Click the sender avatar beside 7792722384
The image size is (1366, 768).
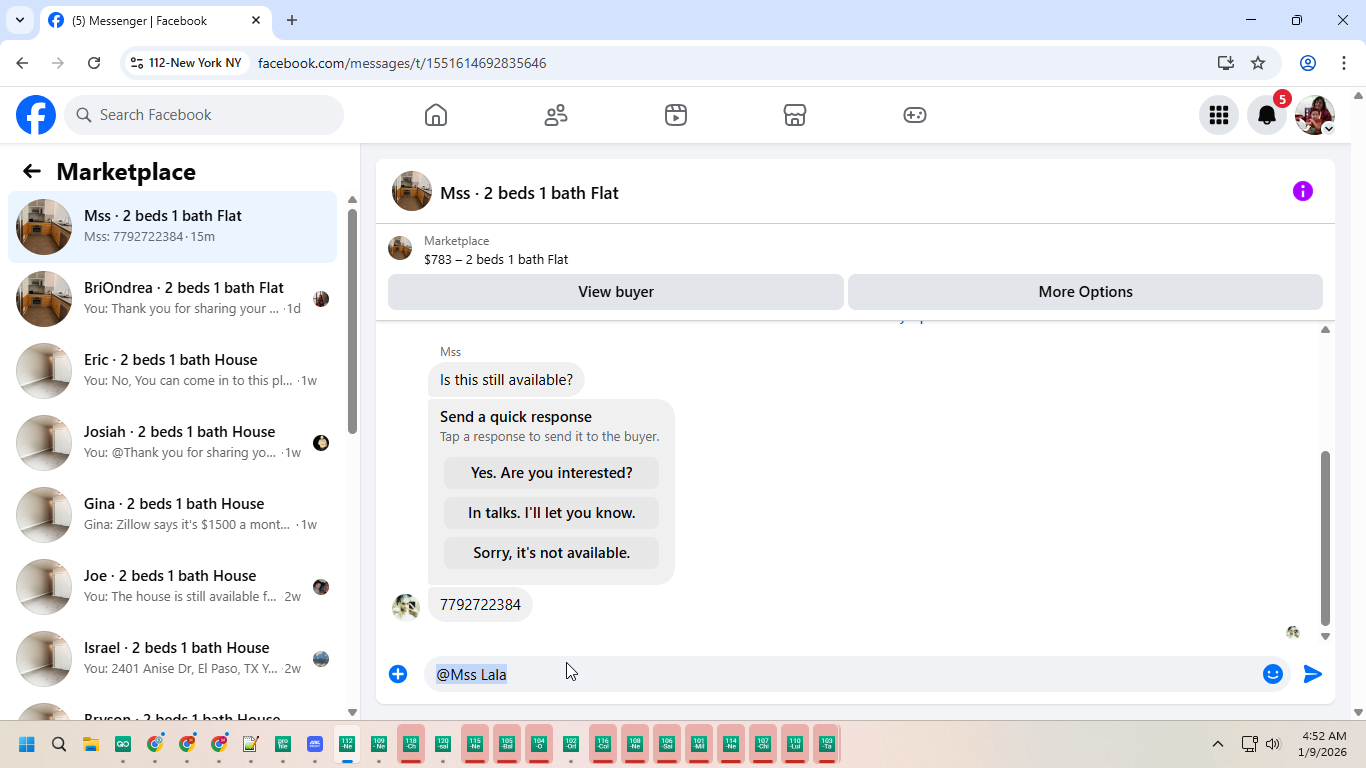pyautogui.click(x=405, y=606)
